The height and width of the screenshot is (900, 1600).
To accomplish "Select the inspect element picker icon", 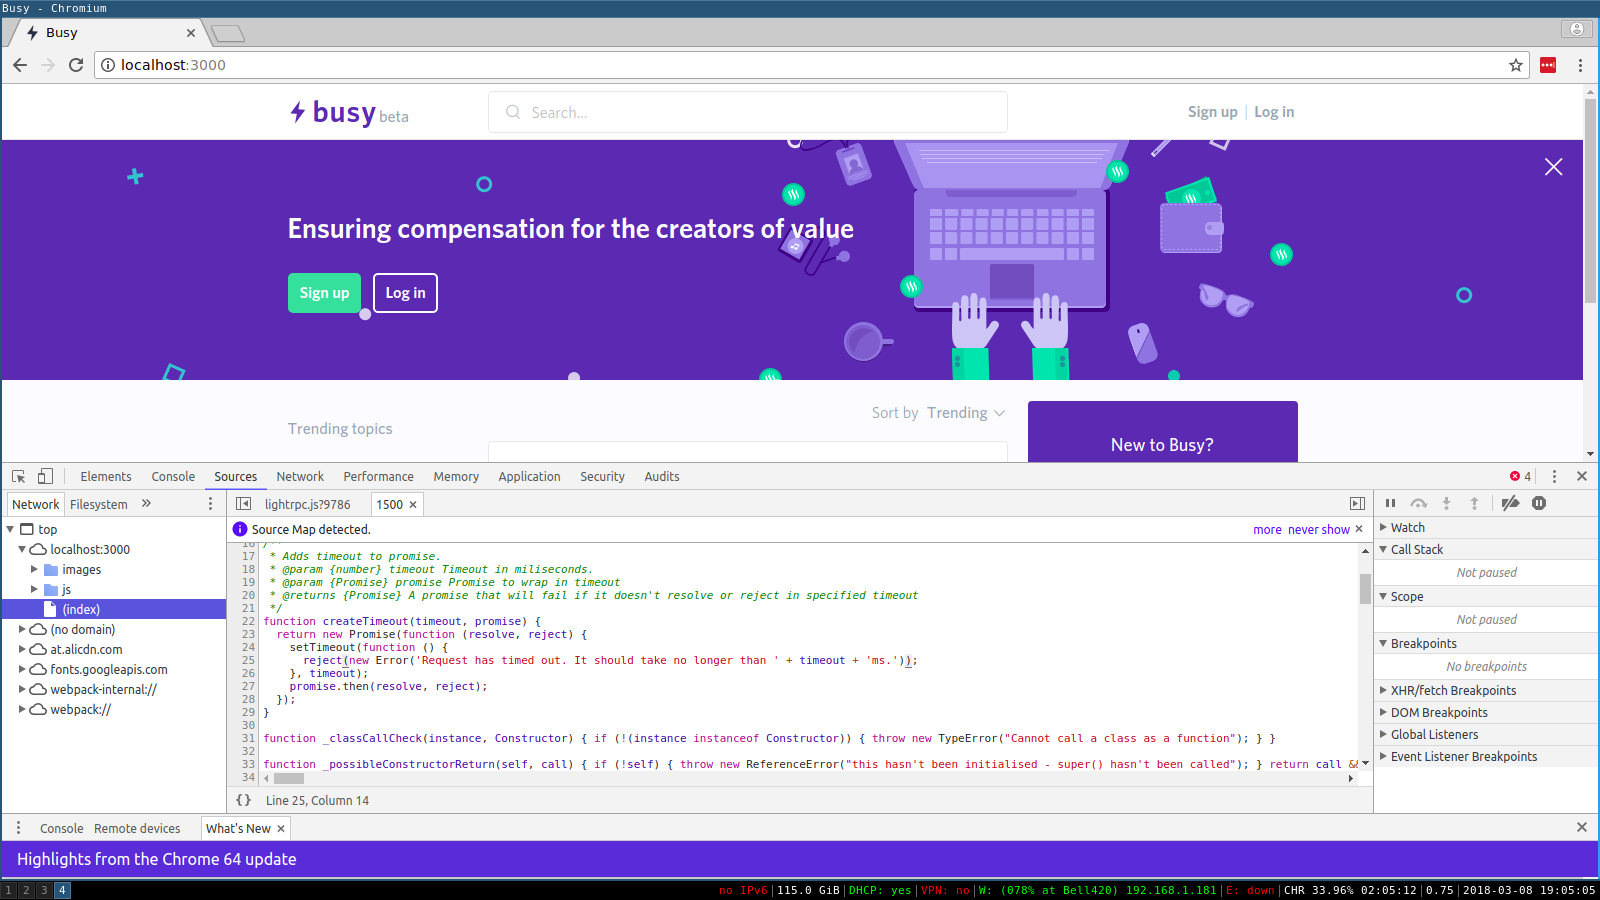I will click(x=17, y=476).
